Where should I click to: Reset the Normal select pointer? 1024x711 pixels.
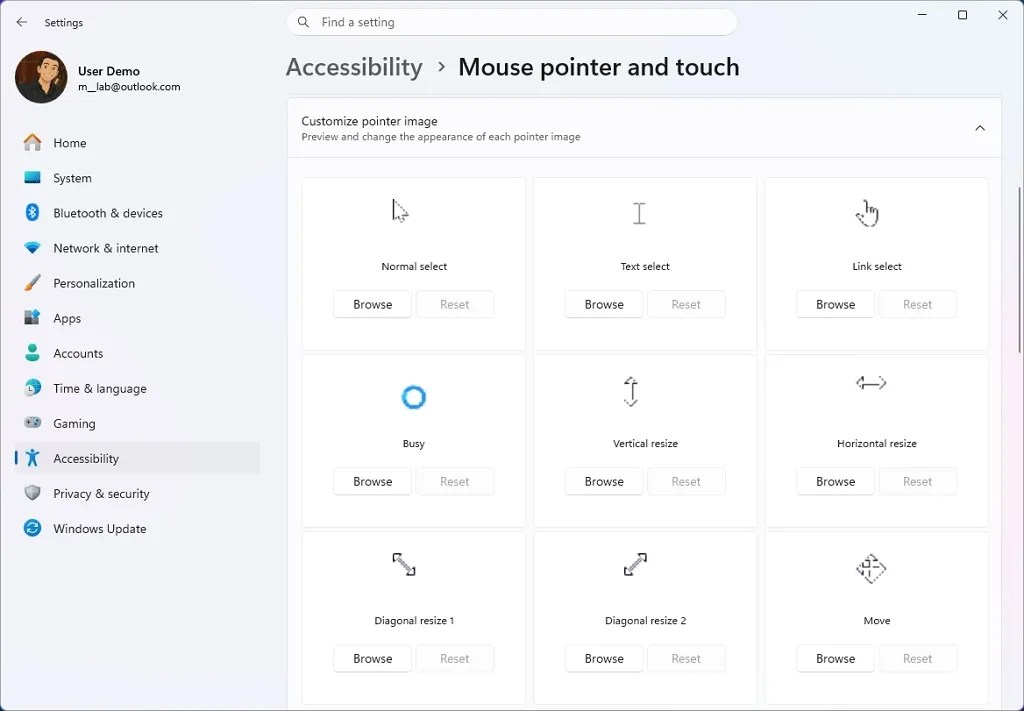455,304
